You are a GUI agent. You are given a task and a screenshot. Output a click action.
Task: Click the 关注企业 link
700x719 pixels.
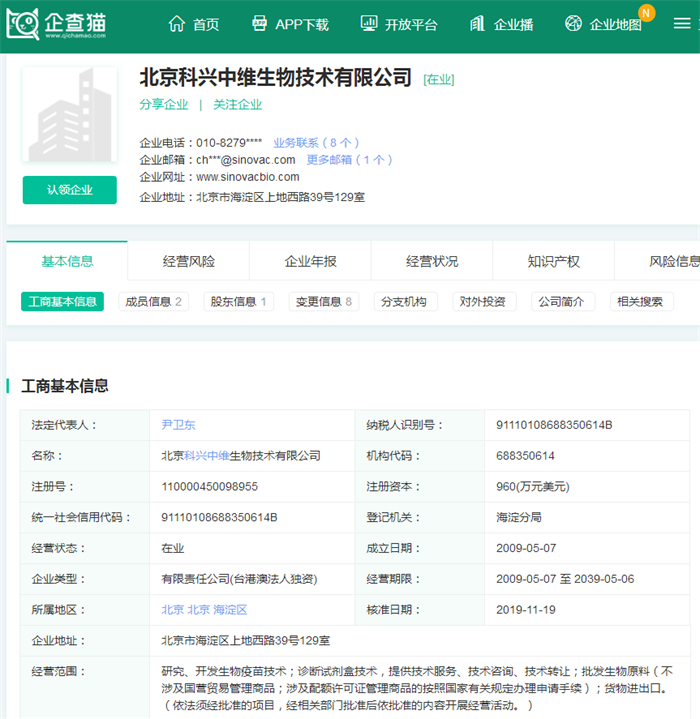coord(237,105)
